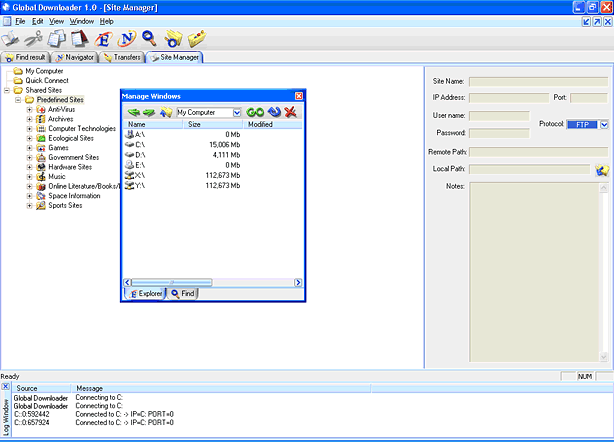Screen dimensions: 614x442
Task: Click the clipboard paste toolbar icon
Action: point(80,39)
